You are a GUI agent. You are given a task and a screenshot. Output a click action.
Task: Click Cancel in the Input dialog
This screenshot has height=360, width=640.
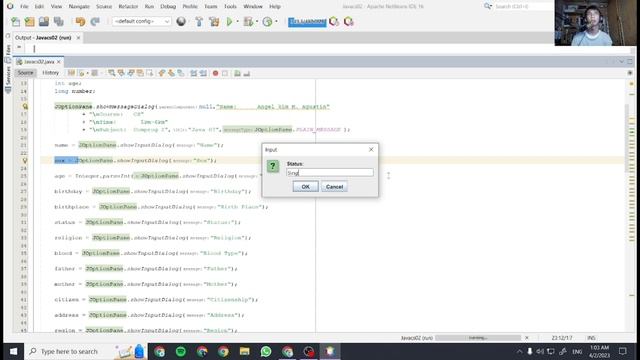[334, 187]
